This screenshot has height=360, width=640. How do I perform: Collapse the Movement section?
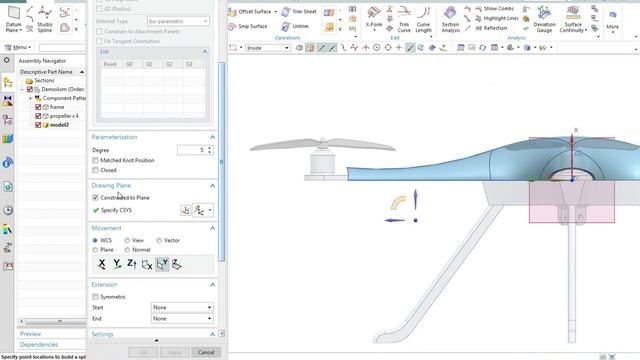(212, 228)
